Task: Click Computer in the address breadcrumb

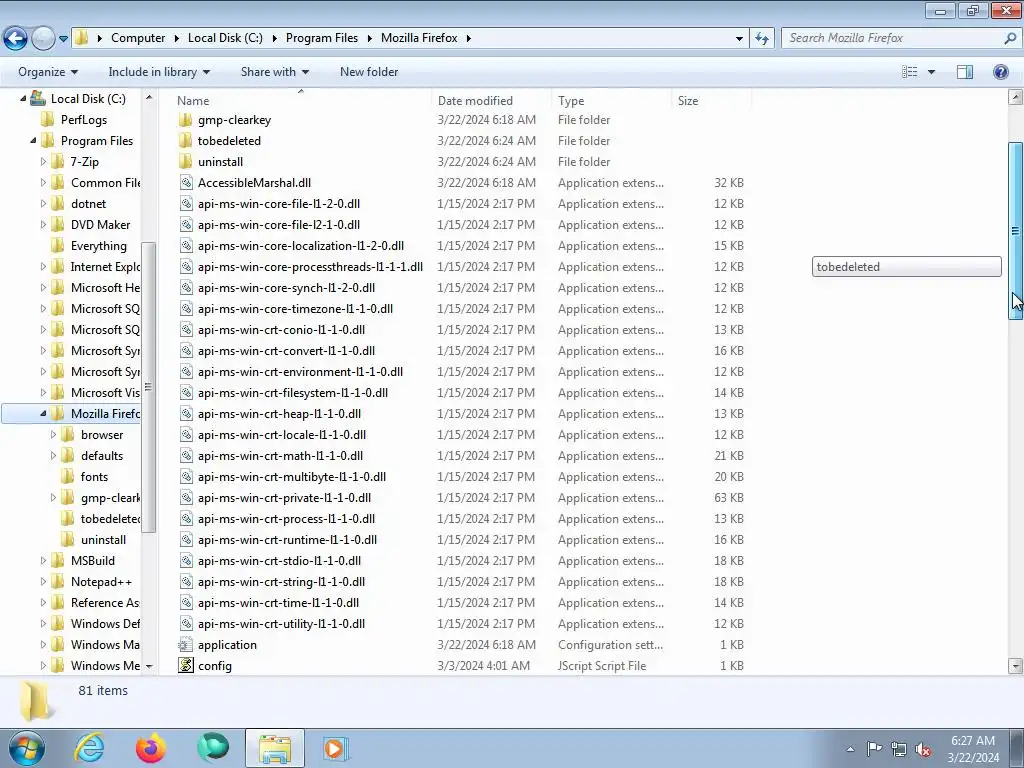Action: tap(138, 38)
